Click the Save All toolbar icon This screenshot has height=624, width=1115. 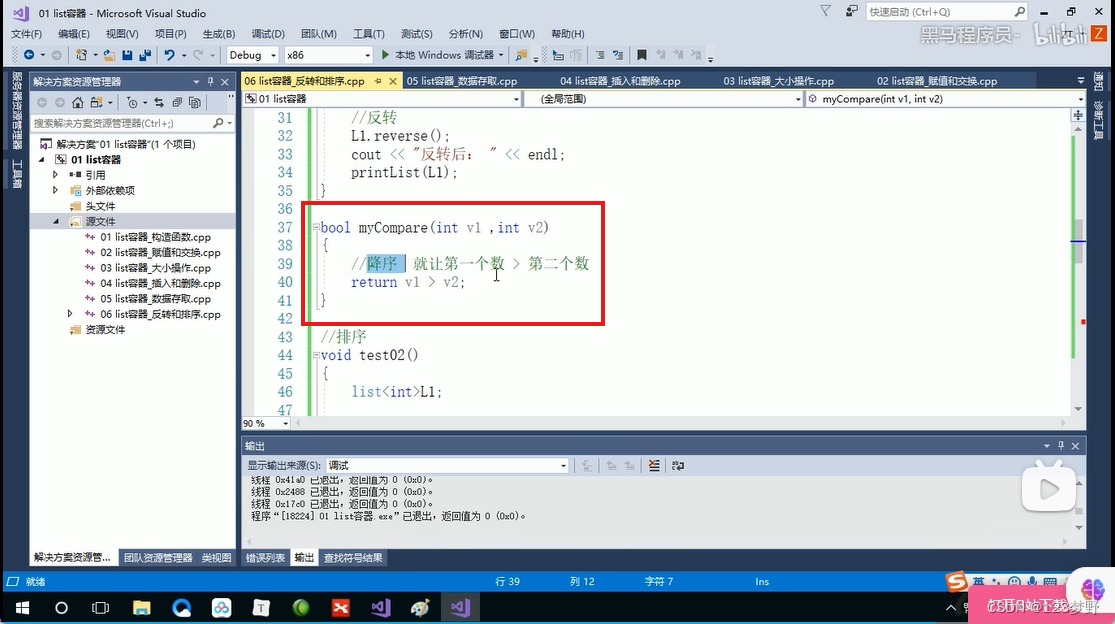[145, 55]
